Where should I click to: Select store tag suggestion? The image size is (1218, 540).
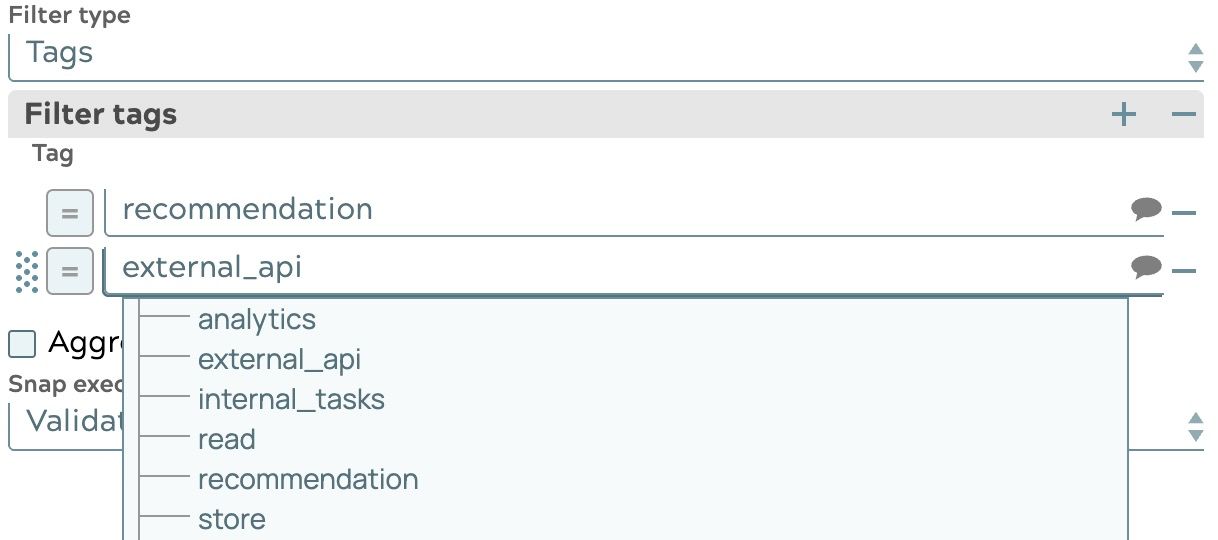coord(232,520)
